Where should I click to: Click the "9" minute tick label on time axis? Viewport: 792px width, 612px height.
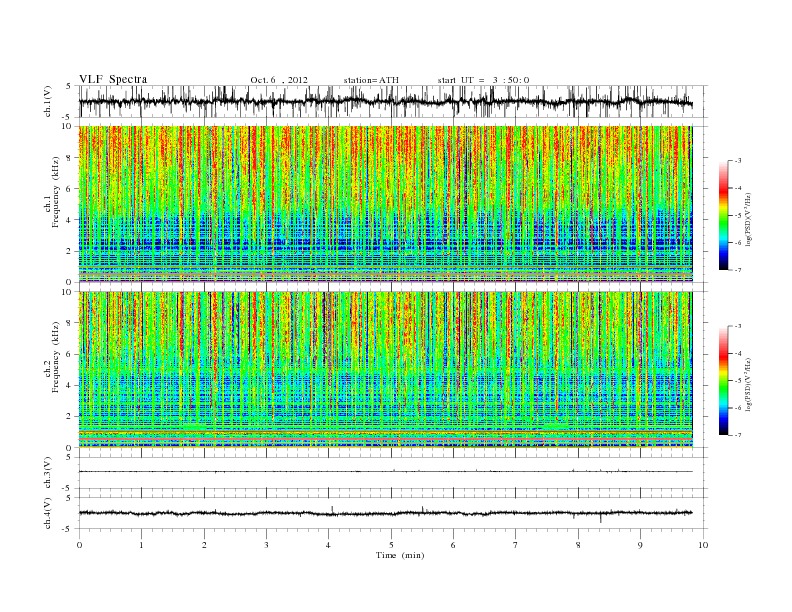pyautogui.click(x=640, y=545)
